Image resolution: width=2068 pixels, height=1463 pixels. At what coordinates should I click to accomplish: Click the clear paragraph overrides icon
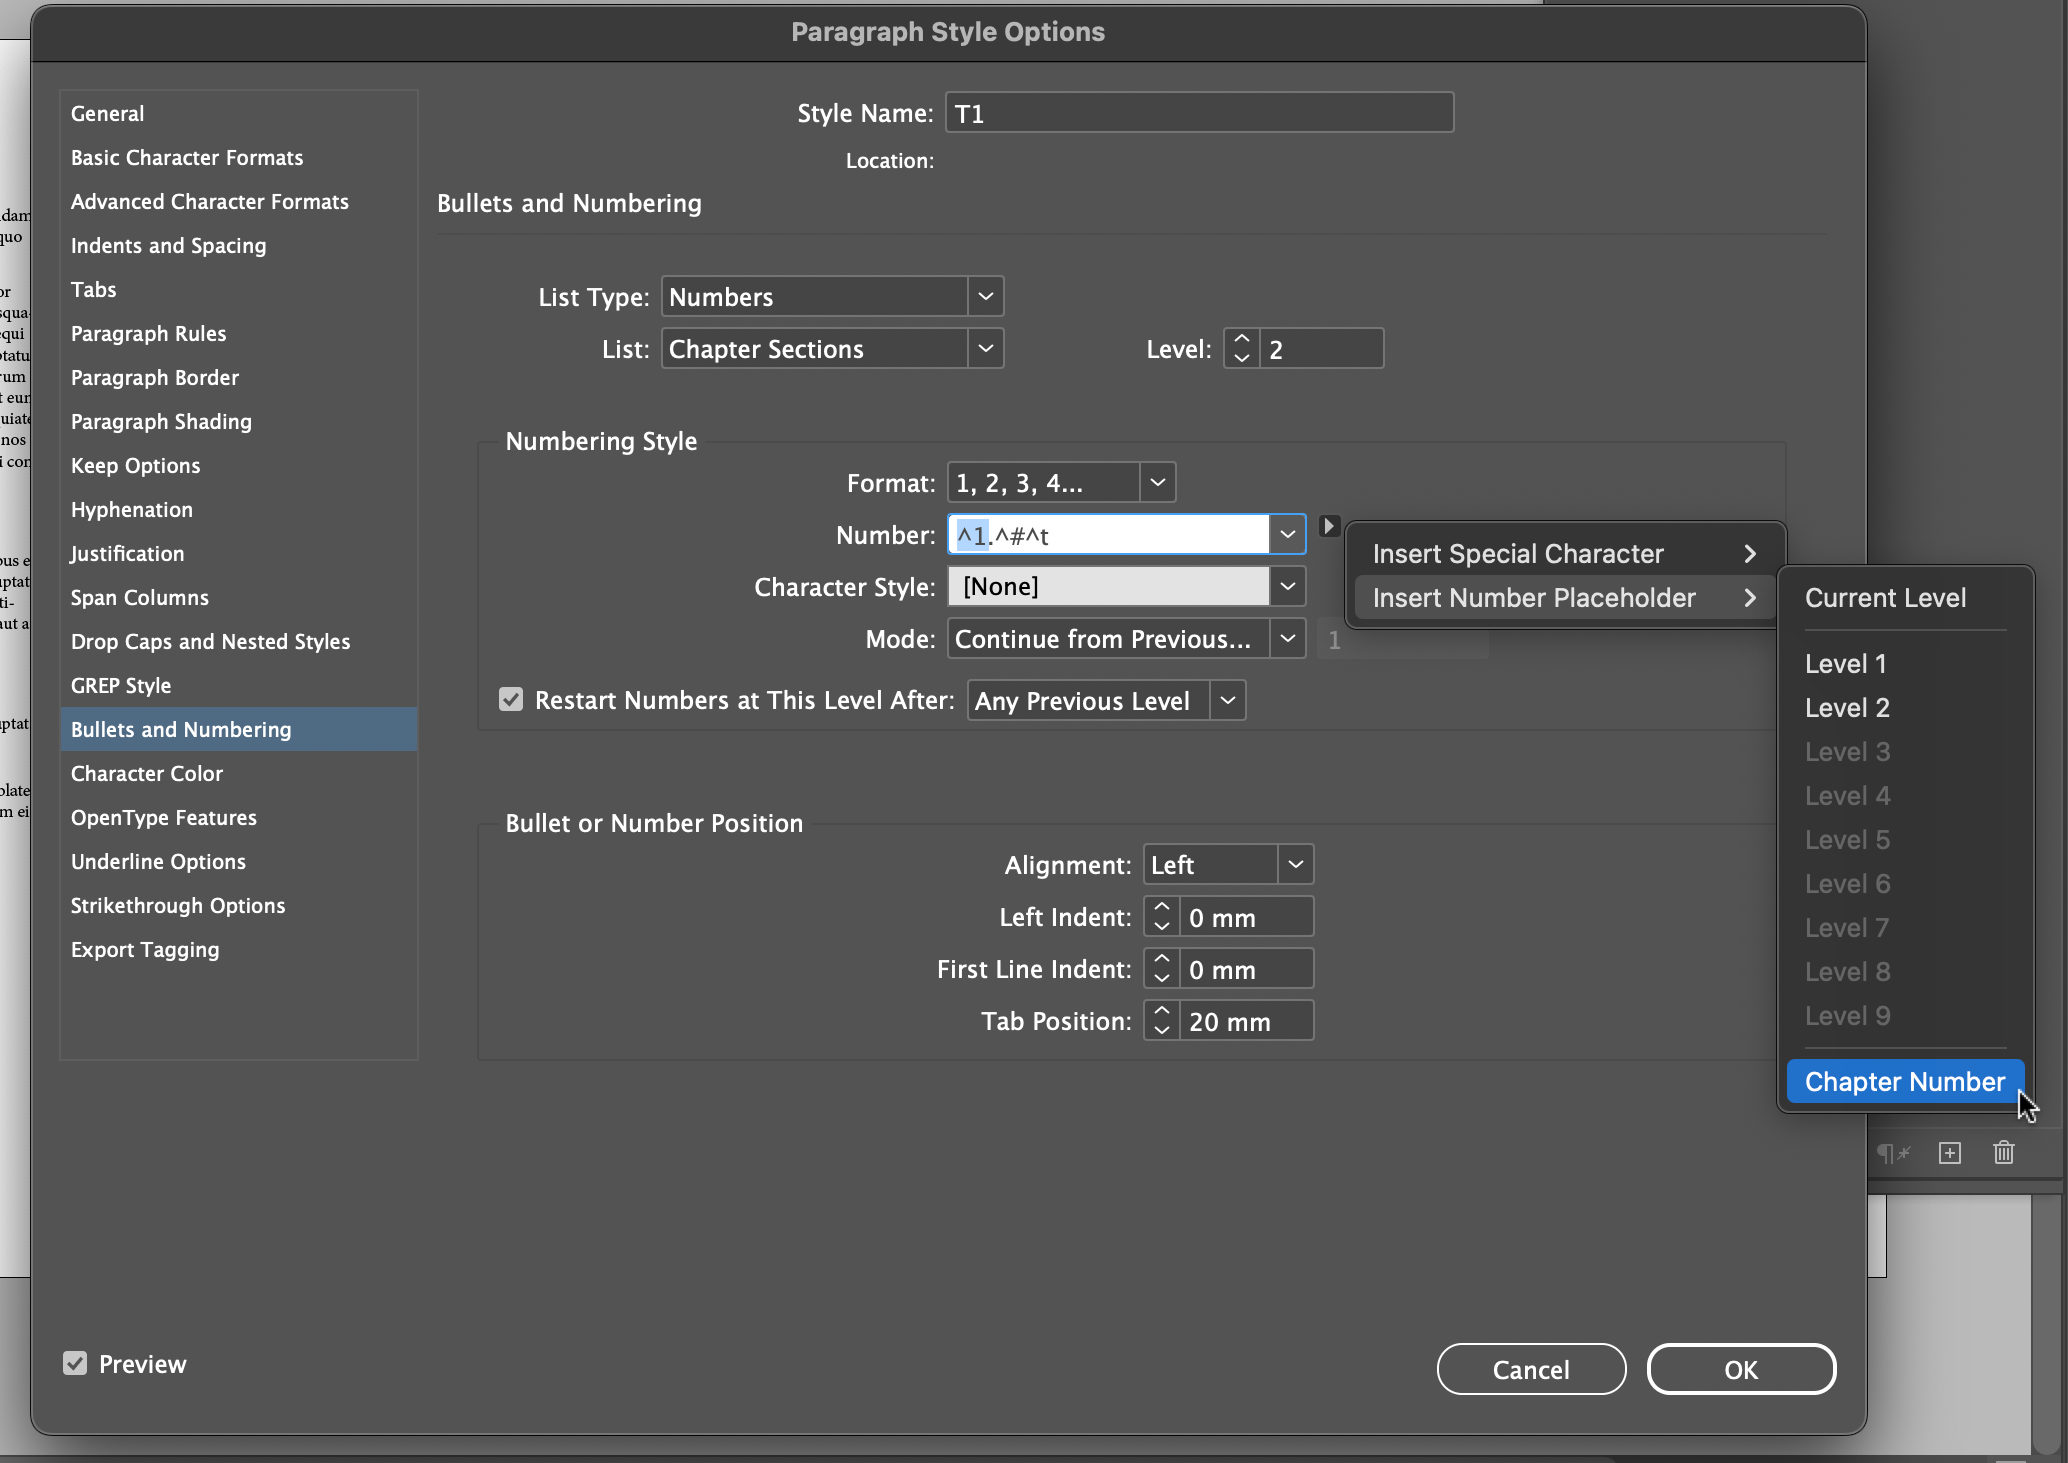point(1893,1152)
